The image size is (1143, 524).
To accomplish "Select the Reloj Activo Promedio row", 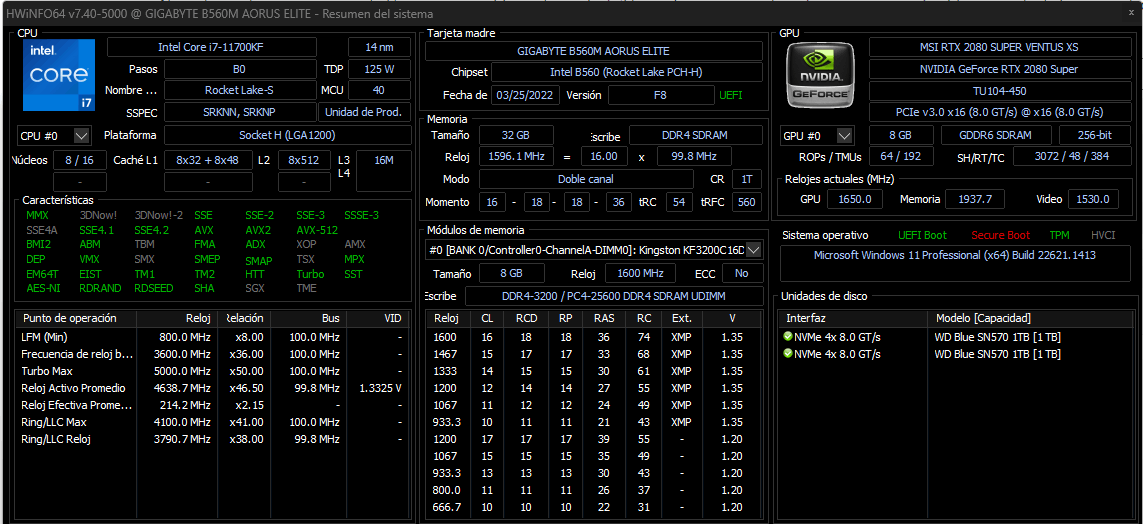I will (211, 388).
